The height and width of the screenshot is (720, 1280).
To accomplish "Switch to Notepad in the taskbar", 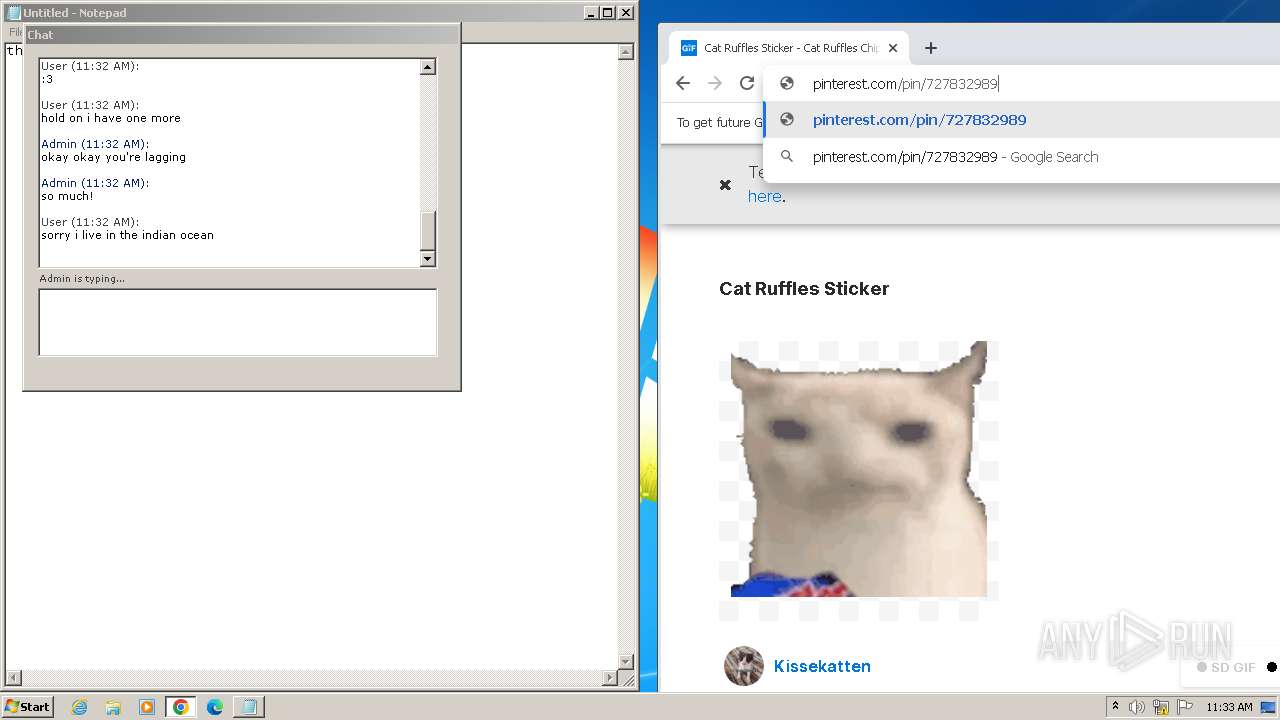I will coord(249,707).
